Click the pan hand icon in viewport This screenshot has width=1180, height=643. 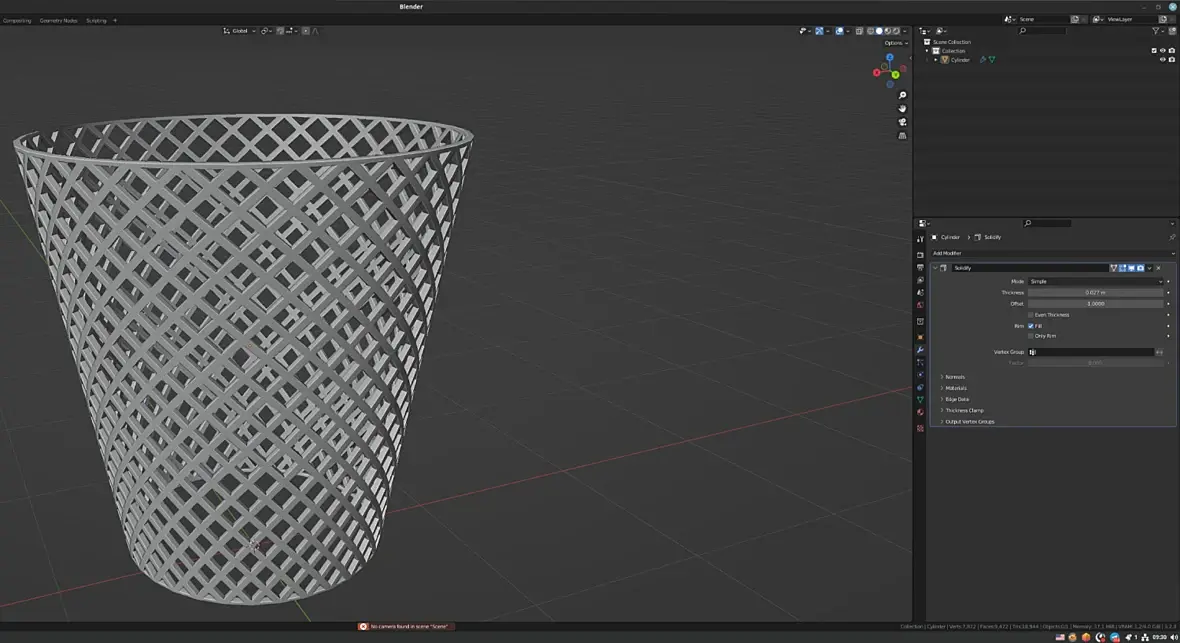(x=902, y=108)
